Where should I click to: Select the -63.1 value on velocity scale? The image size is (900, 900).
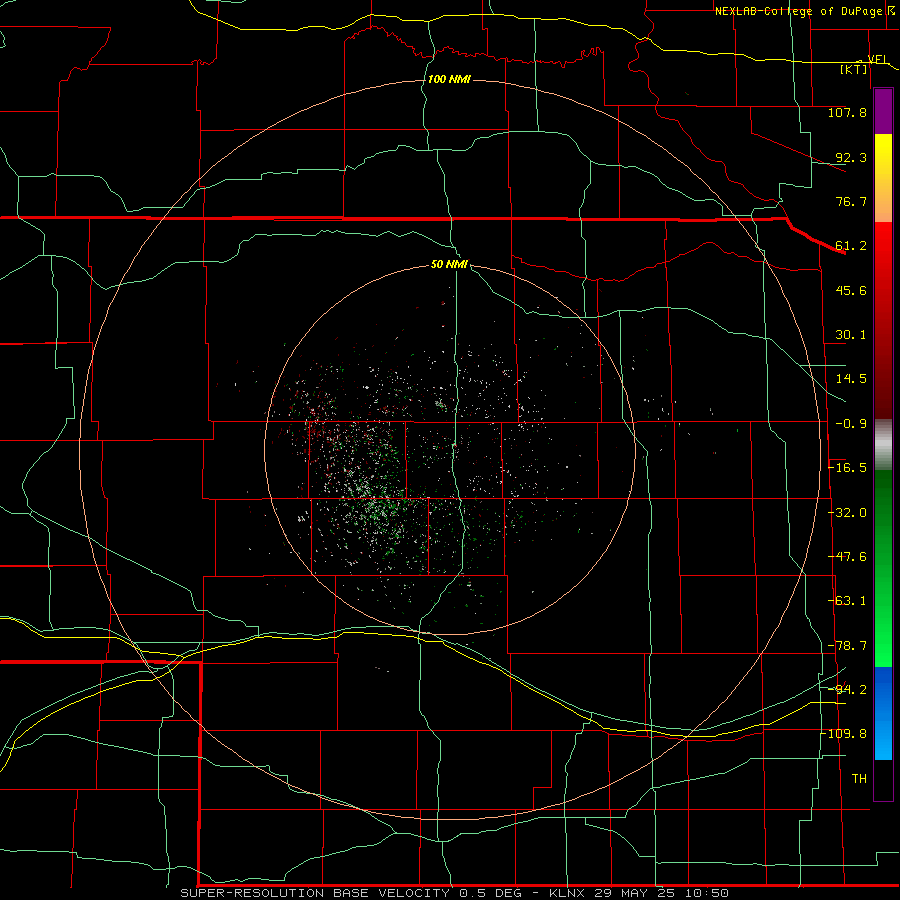coord(847,601)
